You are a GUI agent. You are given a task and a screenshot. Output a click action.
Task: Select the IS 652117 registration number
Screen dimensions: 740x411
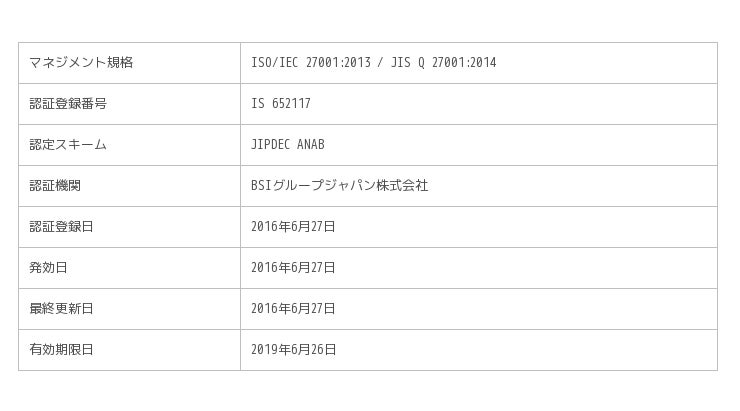point(280,104)
